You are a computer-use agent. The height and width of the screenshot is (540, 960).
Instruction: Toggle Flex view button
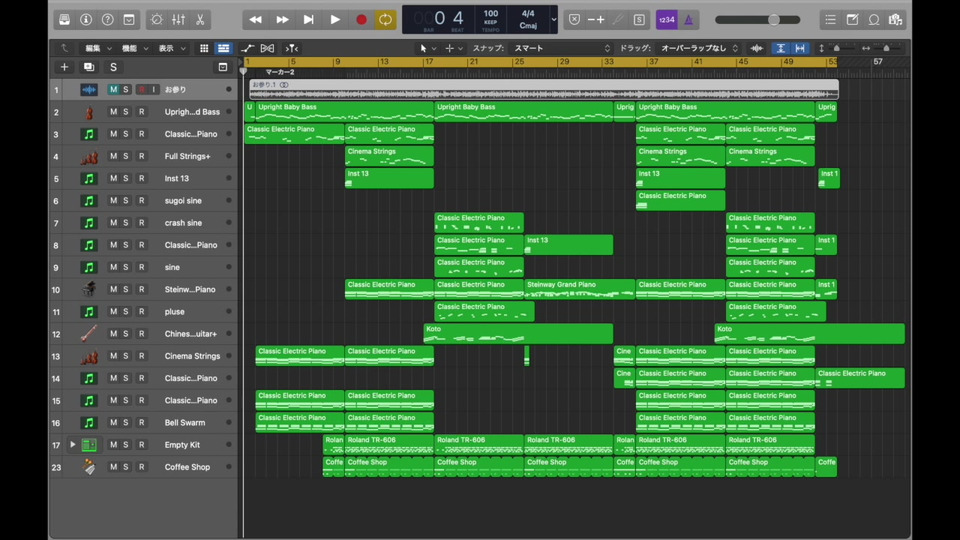pyautogui.click(x=268, y=48)
